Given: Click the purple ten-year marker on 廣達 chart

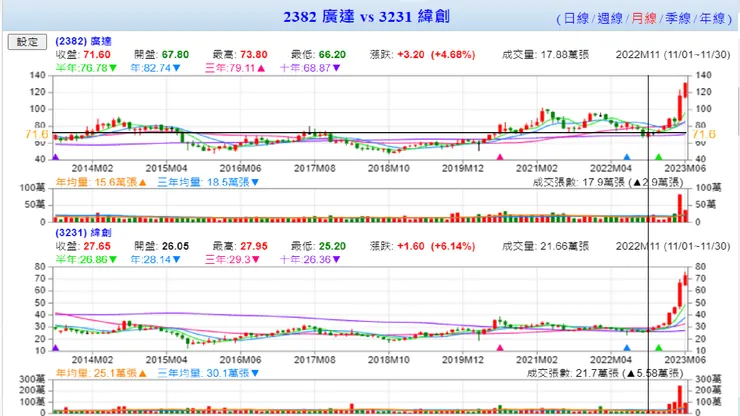Looking at the screenshot, I should pos(56,157).
